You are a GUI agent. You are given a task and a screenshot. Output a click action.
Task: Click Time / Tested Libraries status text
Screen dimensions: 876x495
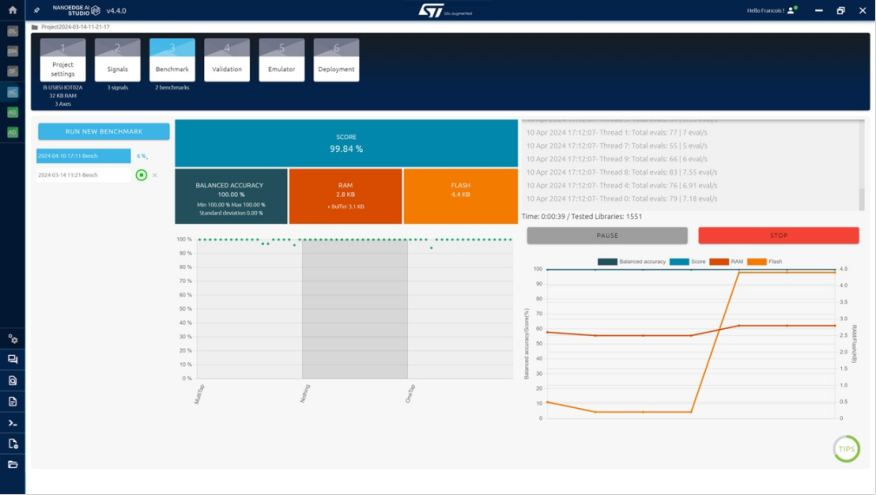[582, 217]
